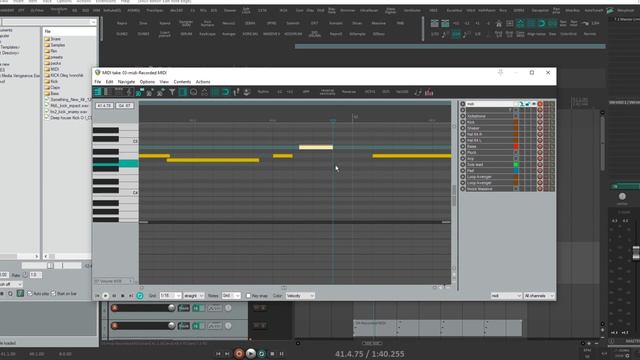Click the red color swatch for Bass

[x=516, y=146]
